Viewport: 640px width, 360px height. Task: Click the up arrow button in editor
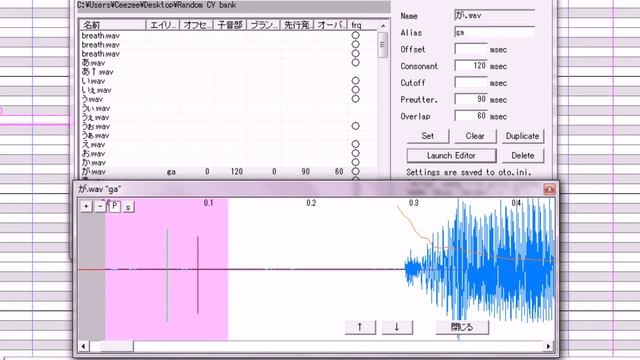point(360,327)
